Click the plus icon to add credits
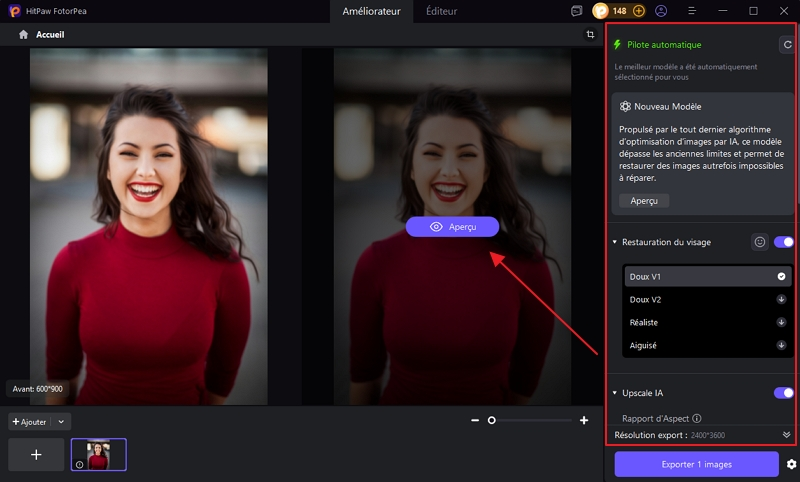Screen dimensions: 800x482 pos(639,11)
